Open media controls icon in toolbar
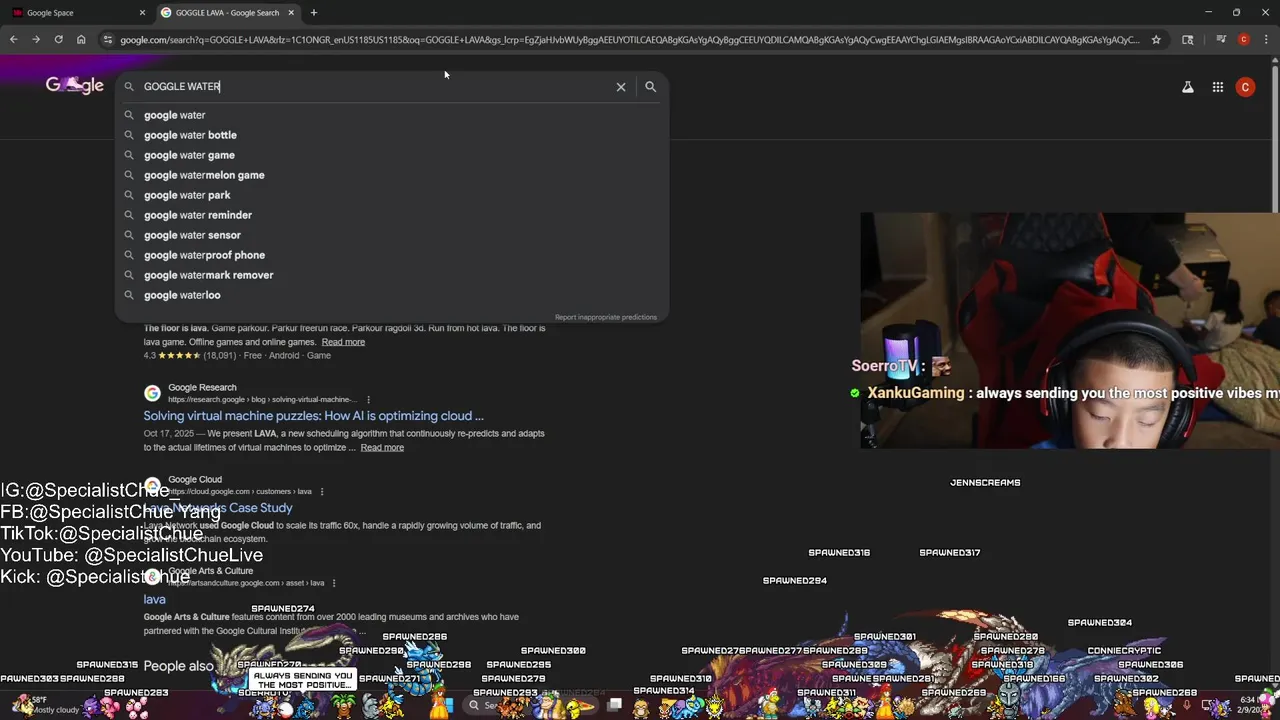This screenshot has width=1280, height=720. tap(1221, 40)
